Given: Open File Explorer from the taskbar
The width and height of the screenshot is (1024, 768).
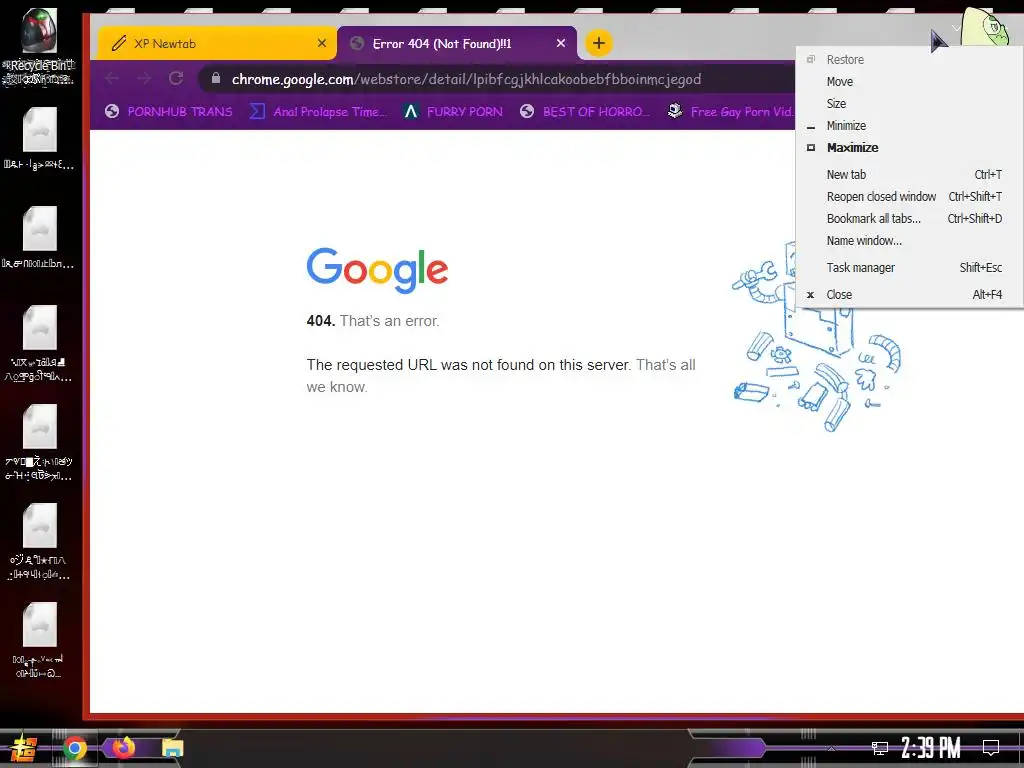Looking at the screenshot, I should pos(172,748).
